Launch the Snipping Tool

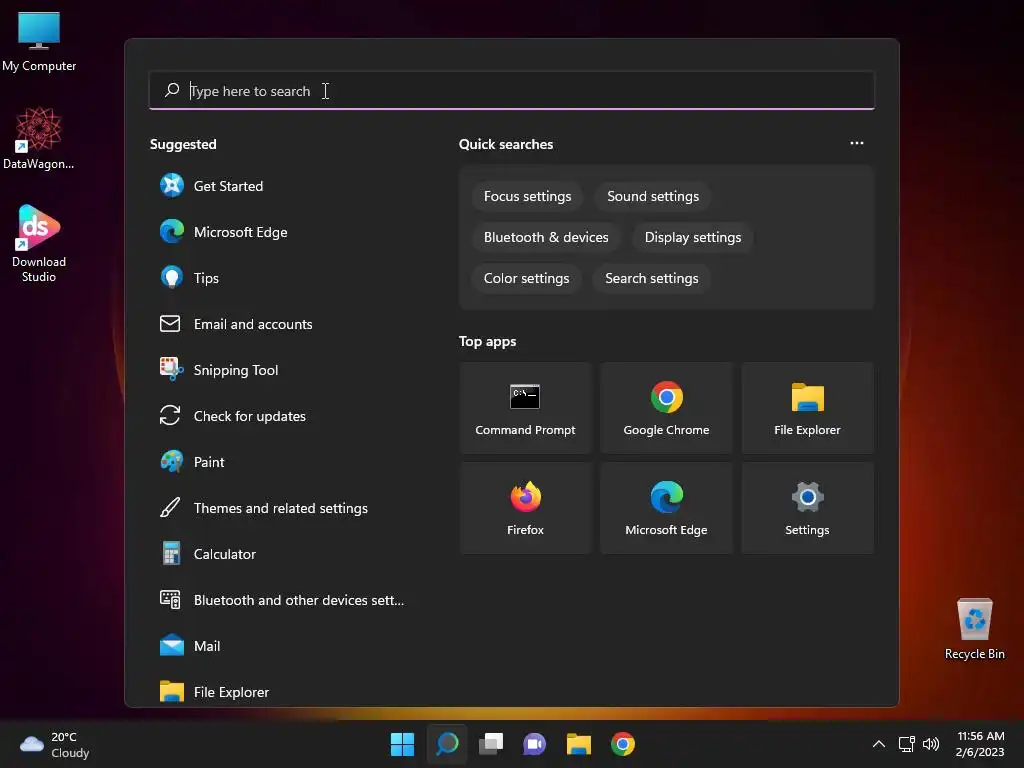click(284, 370)
